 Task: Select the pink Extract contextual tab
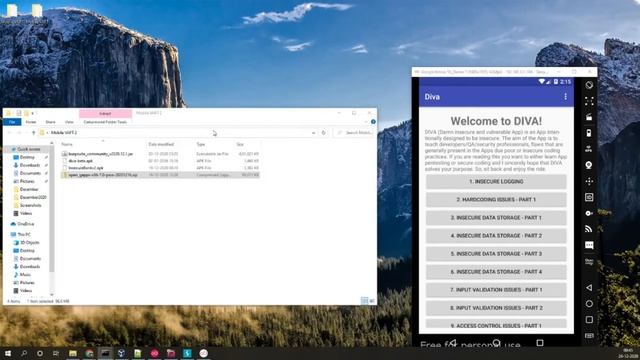coord(105,113)
